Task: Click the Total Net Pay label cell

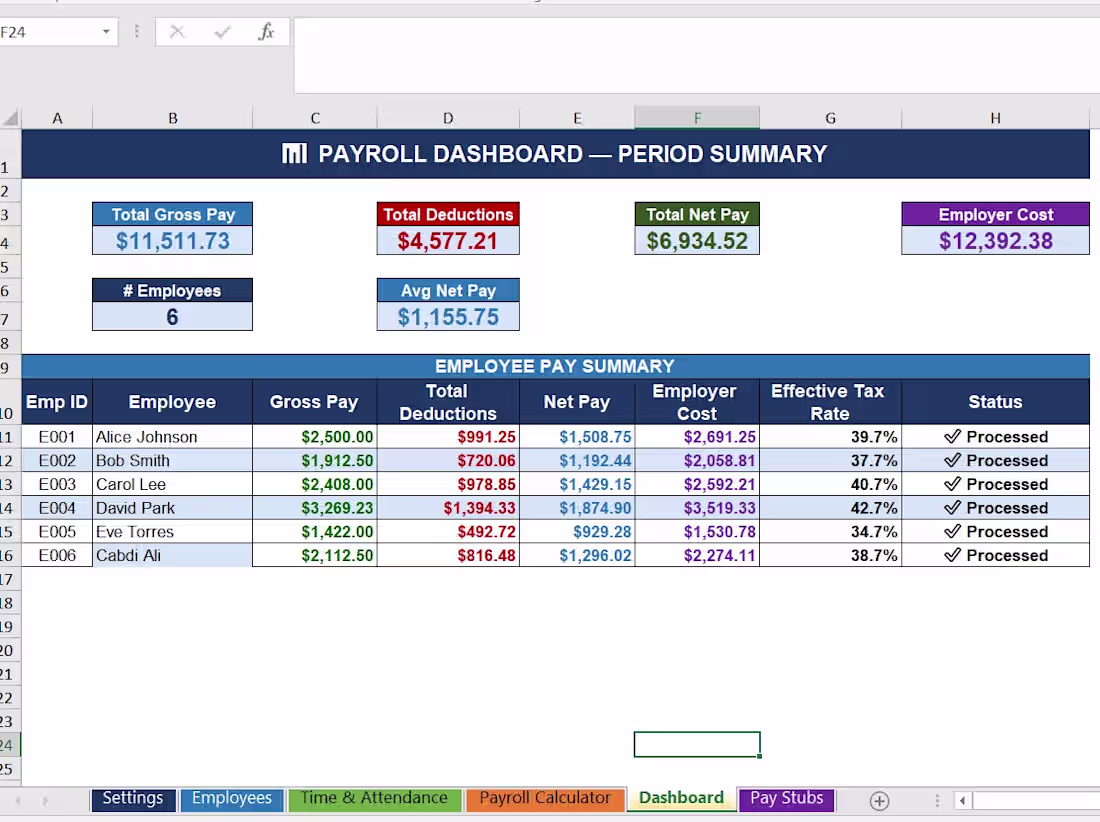Action: click(x=697, y=215)
